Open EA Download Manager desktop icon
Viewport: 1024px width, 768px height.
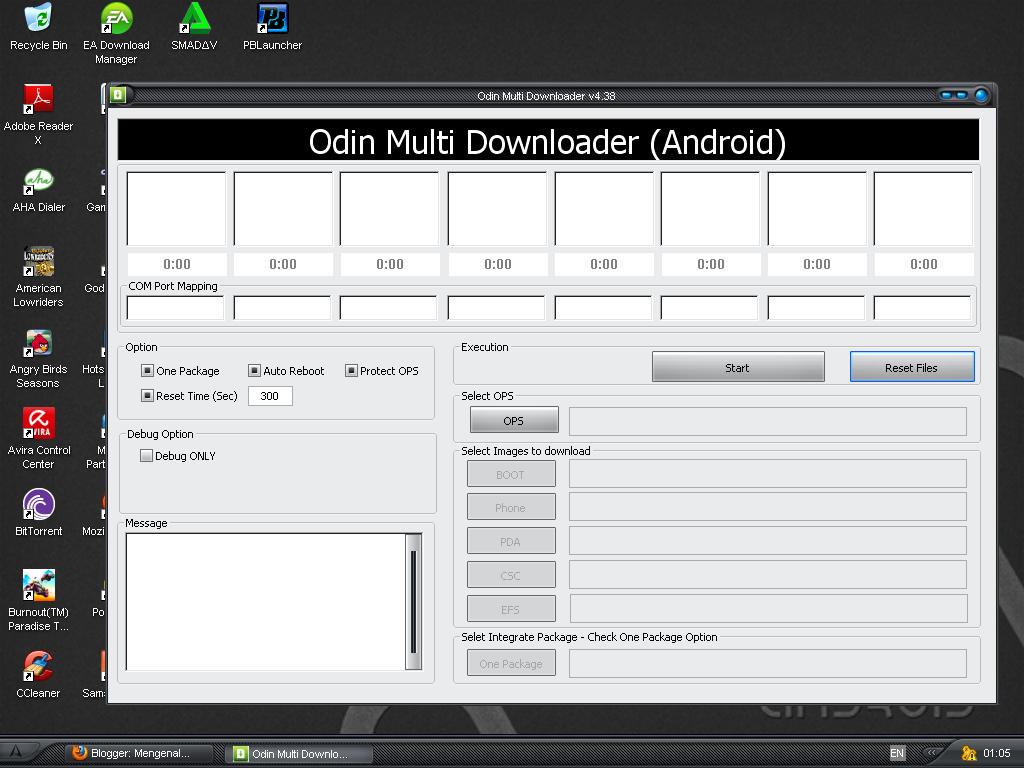tap(116, 34)
